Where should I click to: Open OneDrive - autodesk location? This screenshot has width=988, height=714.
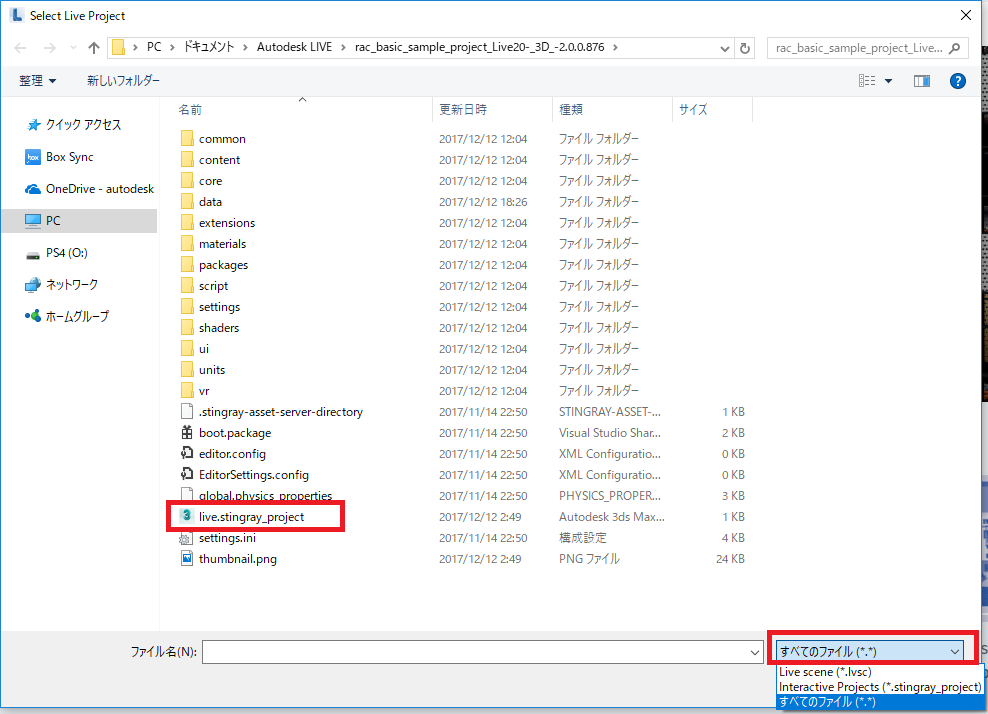pos(89,189)
